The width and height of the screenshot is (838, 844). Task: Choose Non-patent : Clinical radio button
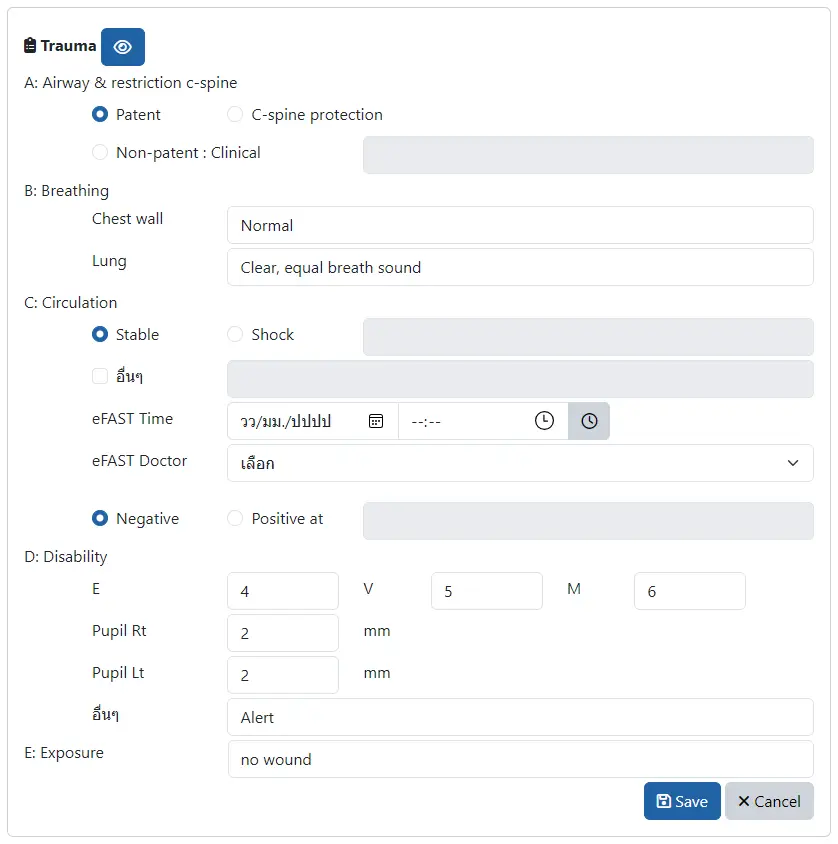(100, 153)
